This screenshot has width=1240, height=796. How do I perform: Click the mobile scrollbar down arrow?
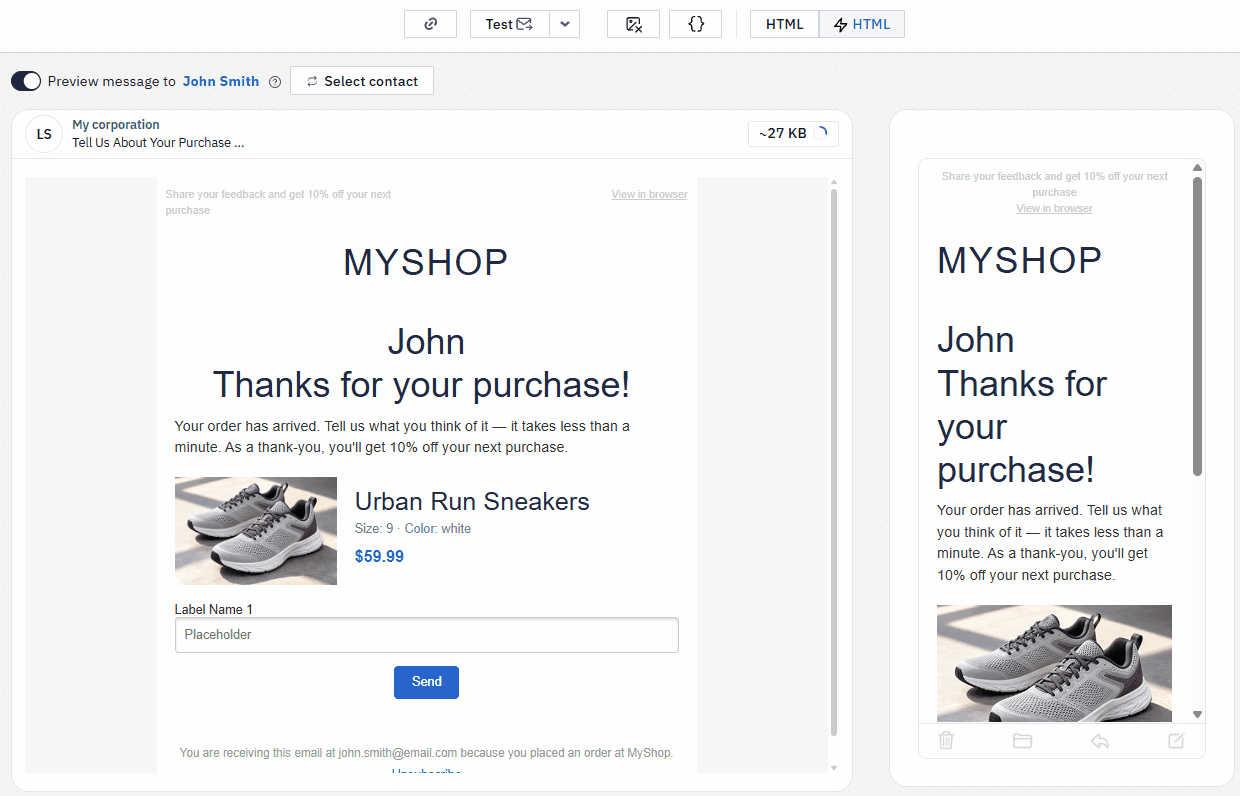pos(1197,714)
